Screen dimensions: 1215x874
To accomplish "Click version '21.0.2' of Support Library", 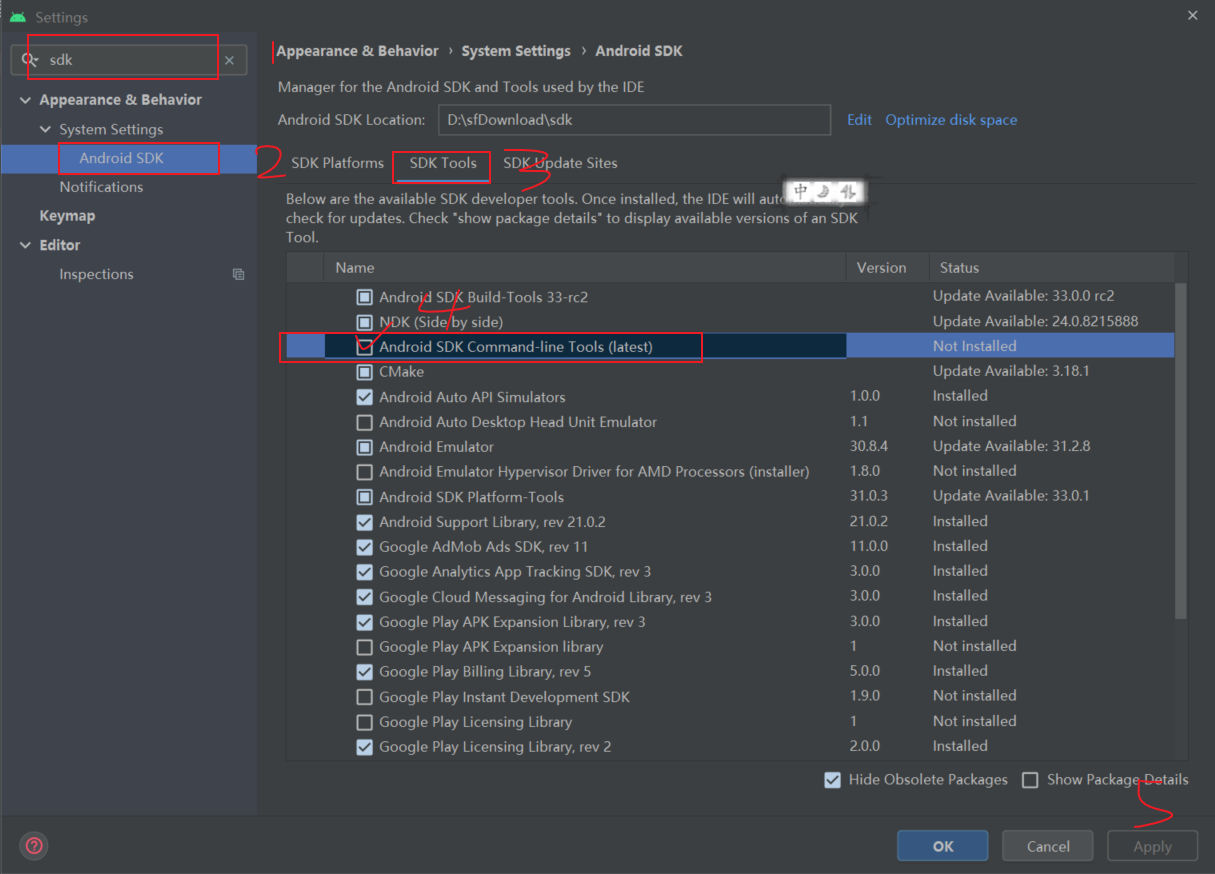I will (x=869, y=522).
